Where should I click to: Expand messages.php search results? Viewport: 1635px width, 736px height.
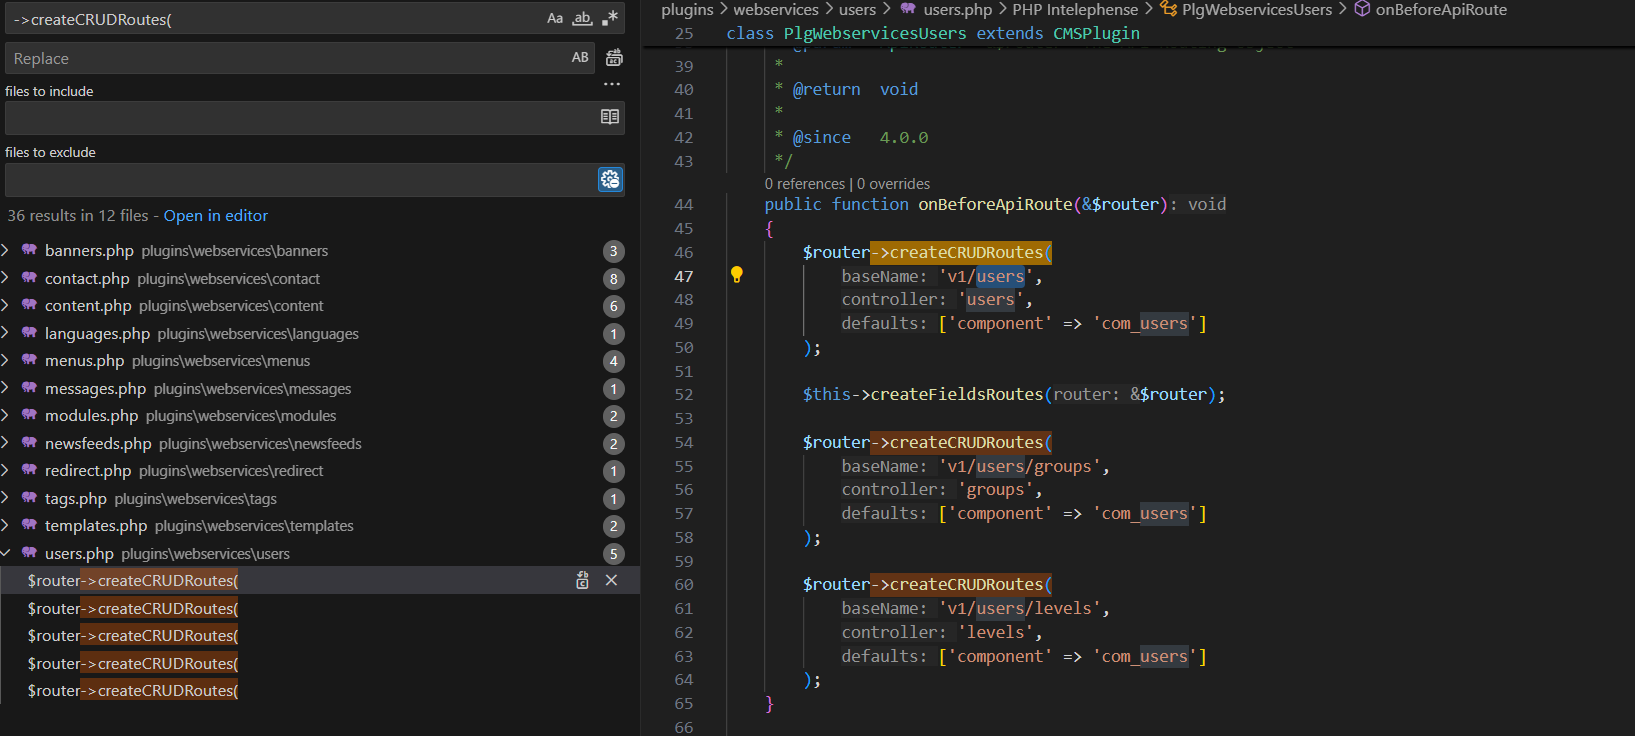tap(6, 388)
